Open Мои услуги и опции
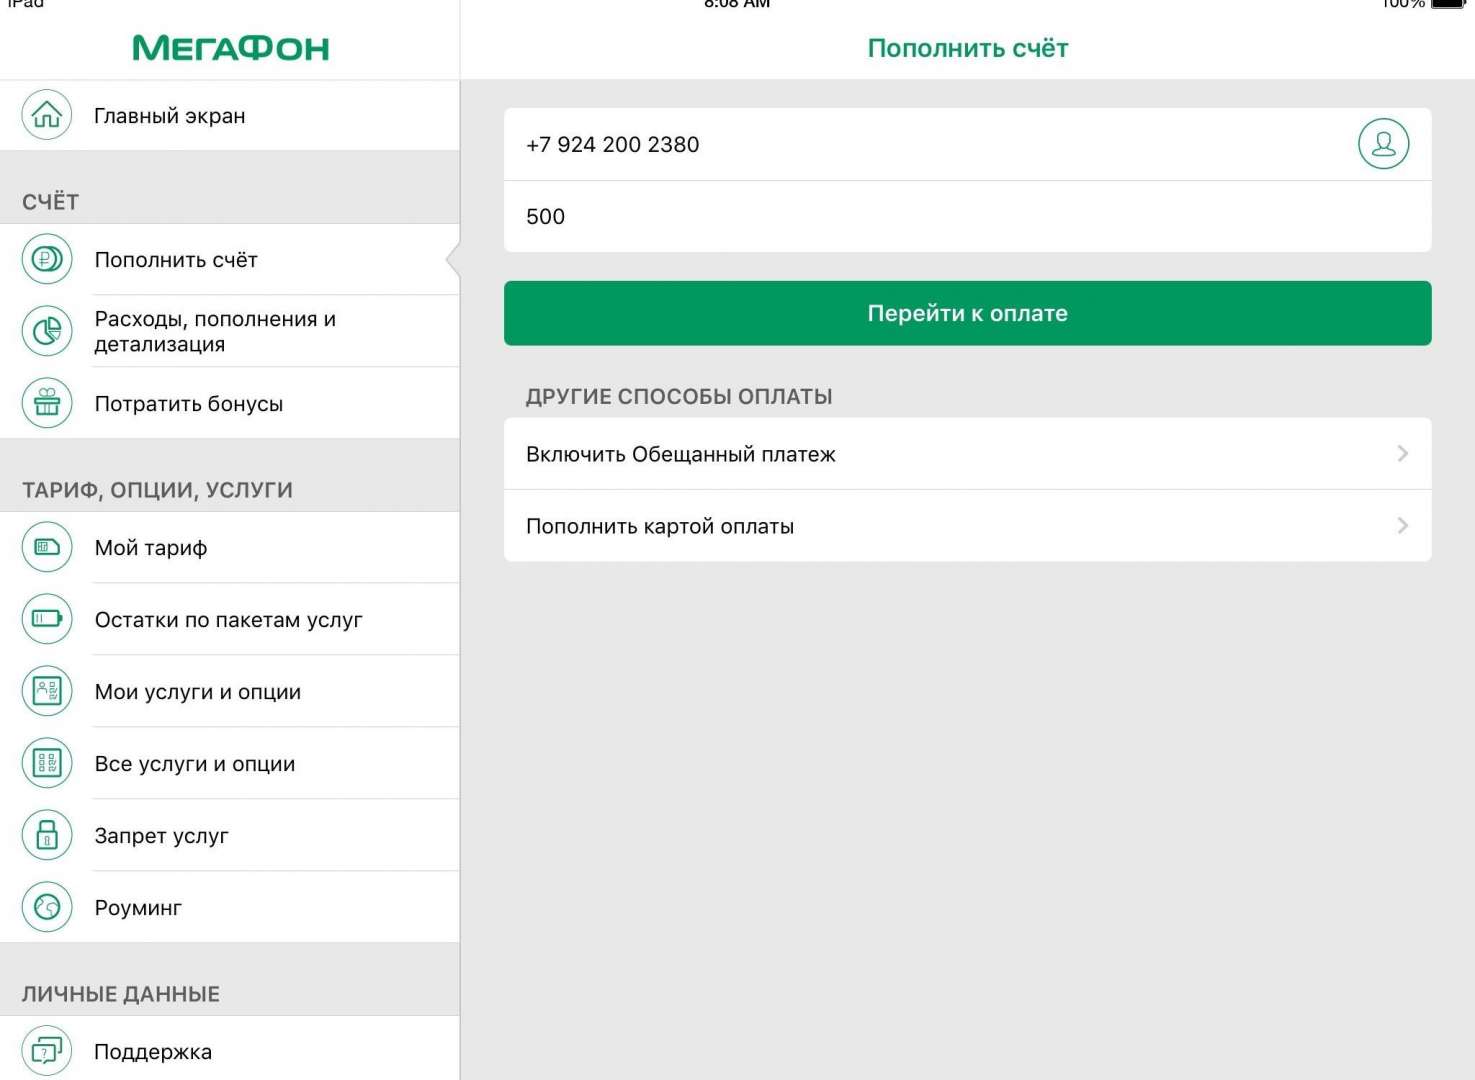The width and height of the screenshot is (1475, 1080). [230, 691]
